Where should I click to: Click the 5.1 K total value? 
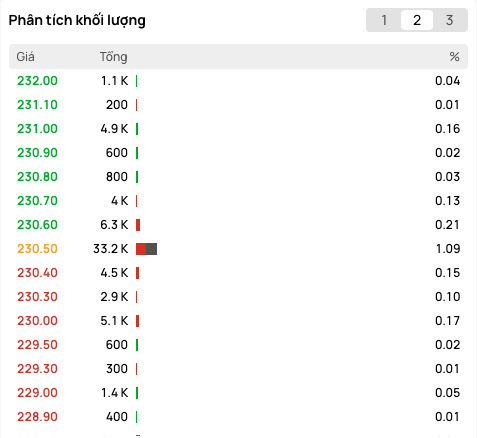click(114, 321)
